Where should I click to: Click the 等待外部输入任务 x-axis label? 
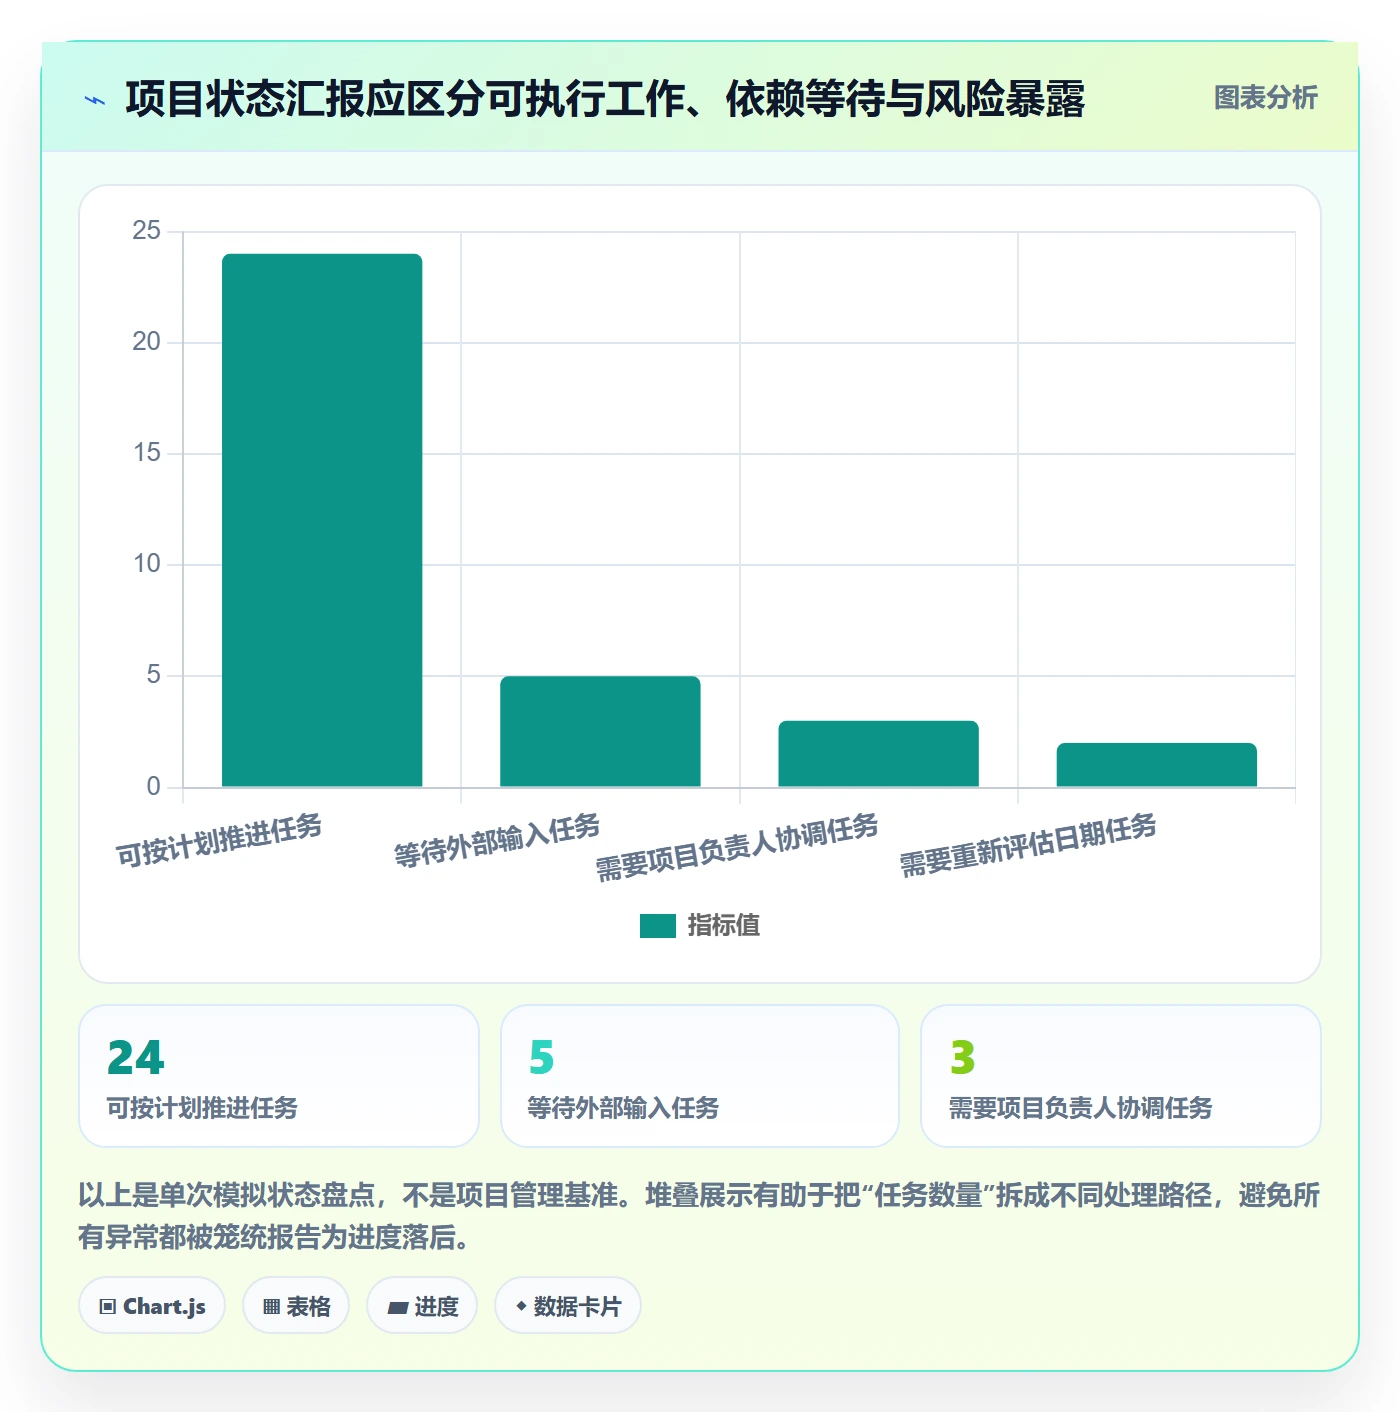[x=497, y=840]
